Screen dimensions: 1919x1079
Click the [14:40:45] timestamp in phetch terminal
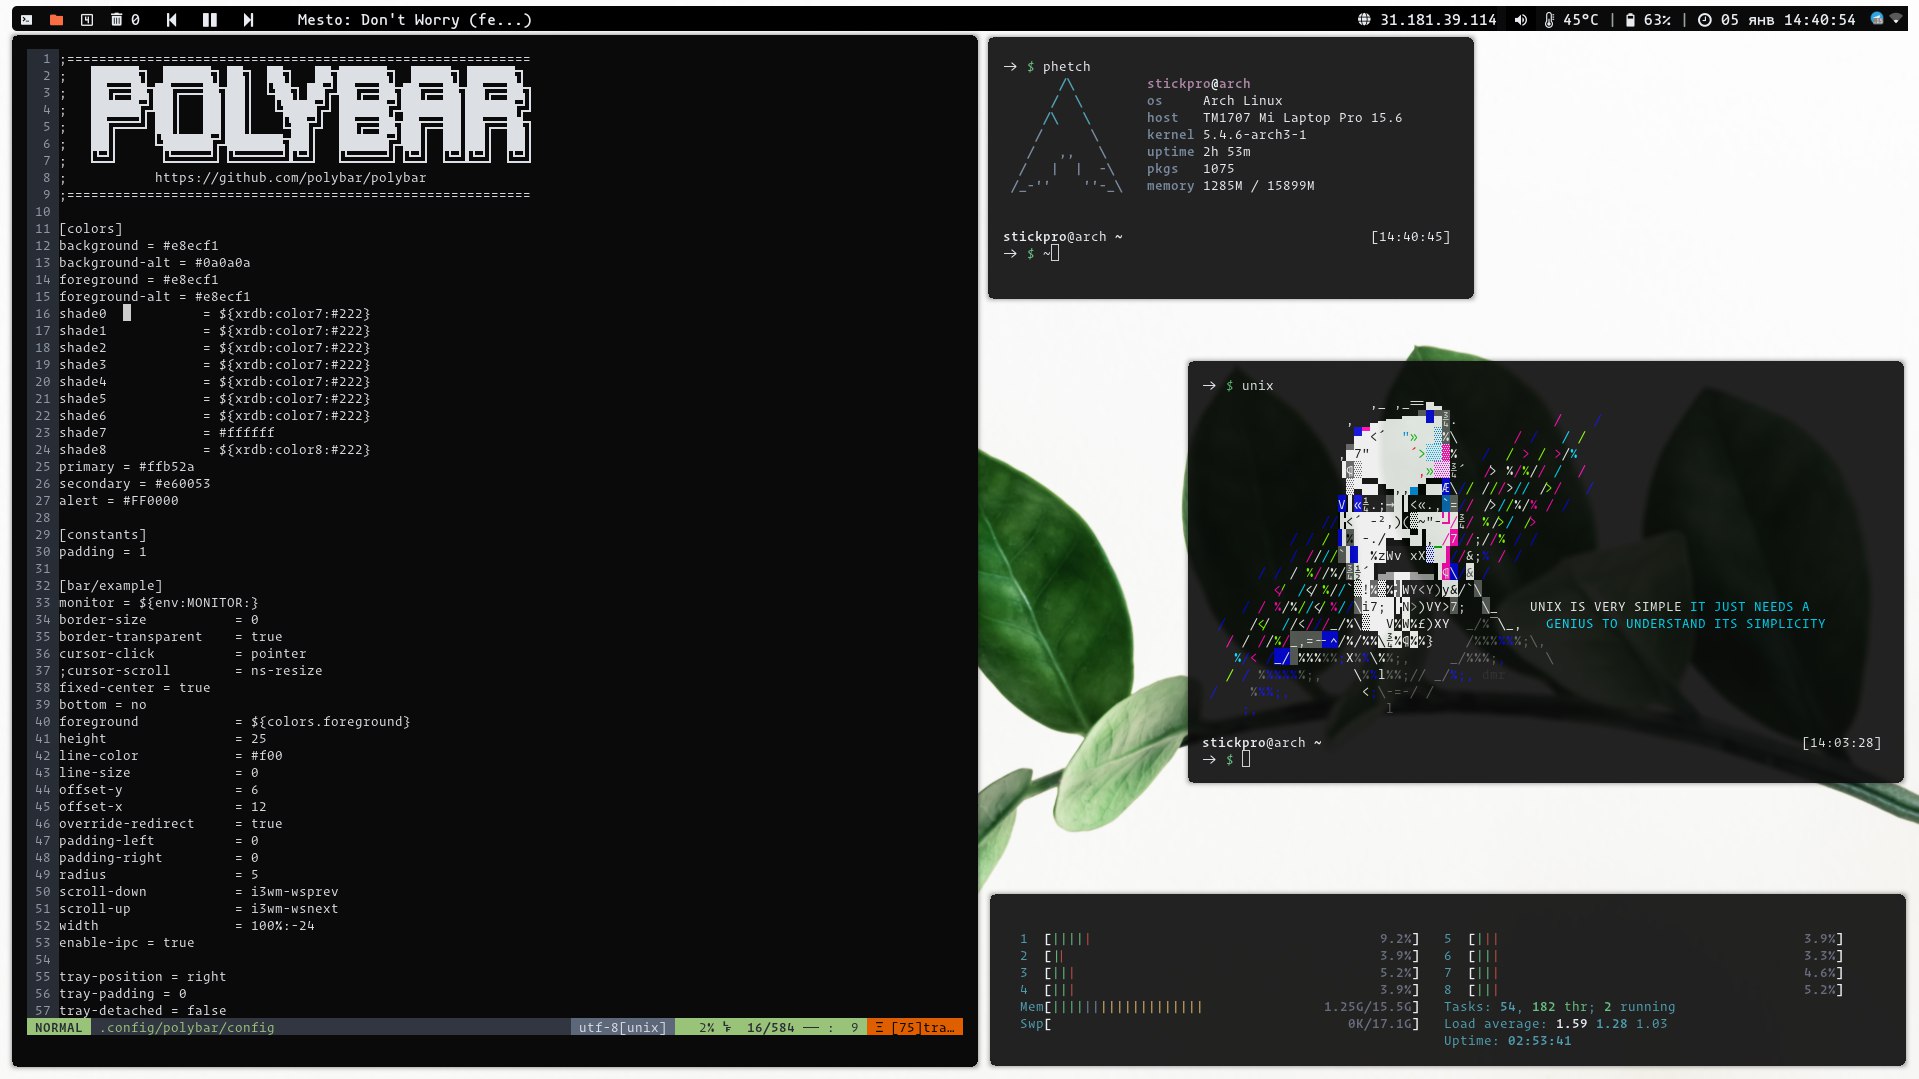click(1410, 236)
